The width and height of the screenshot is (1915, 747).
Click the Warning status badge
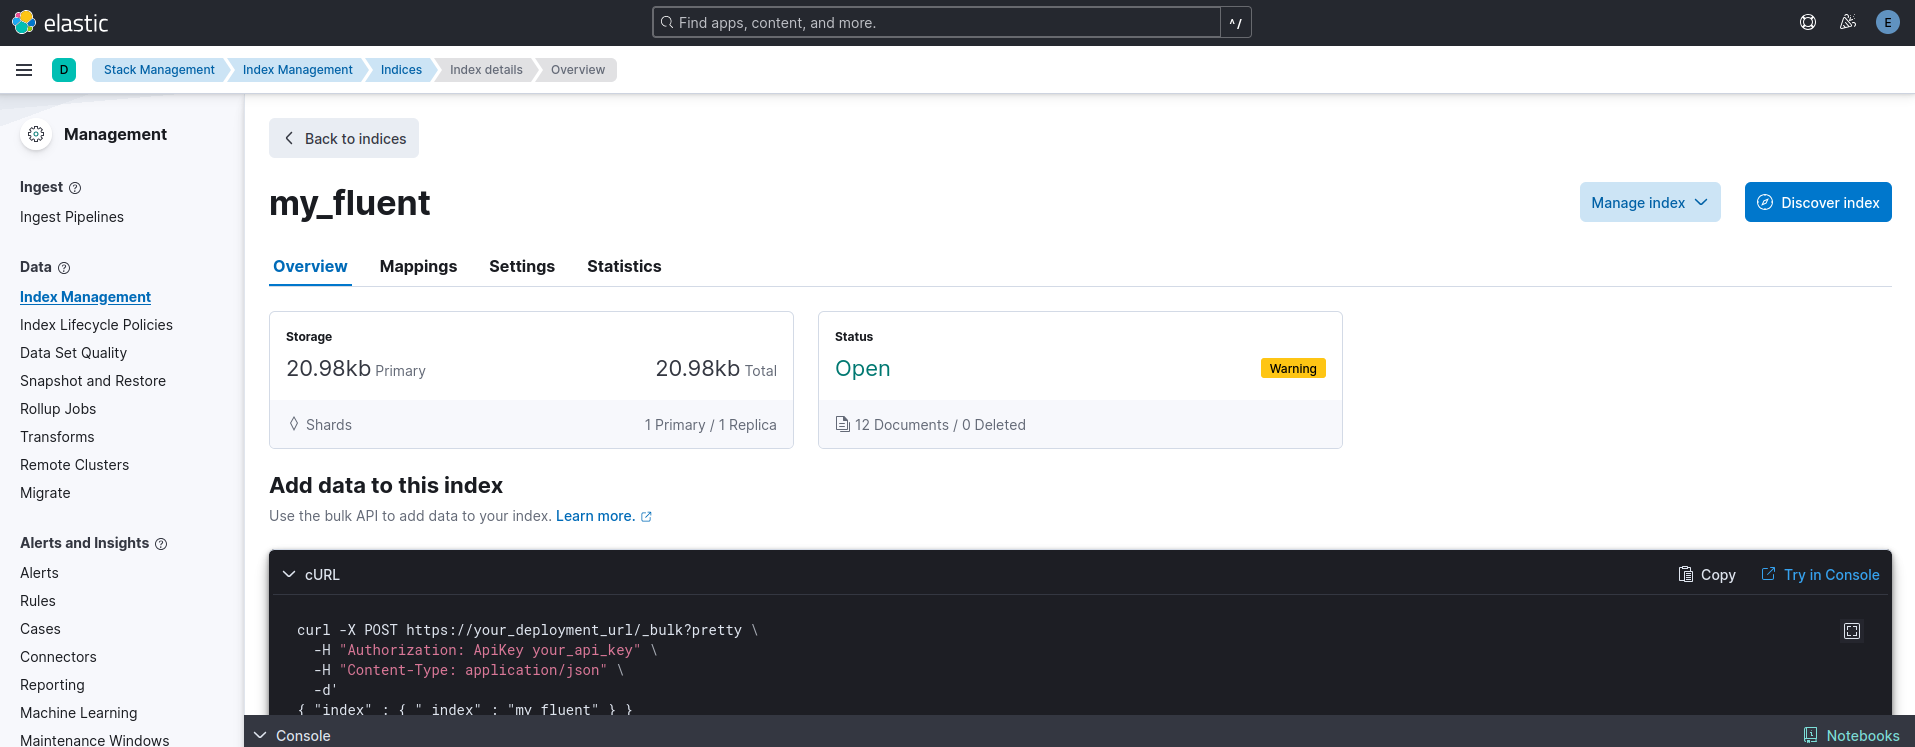(1293, 368)
